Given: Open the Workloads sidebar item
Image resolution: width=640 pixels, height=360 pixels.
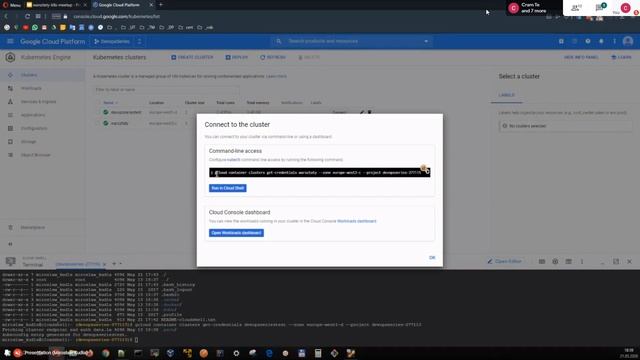Looking at the screenshot, I should [x=31, y=88].
